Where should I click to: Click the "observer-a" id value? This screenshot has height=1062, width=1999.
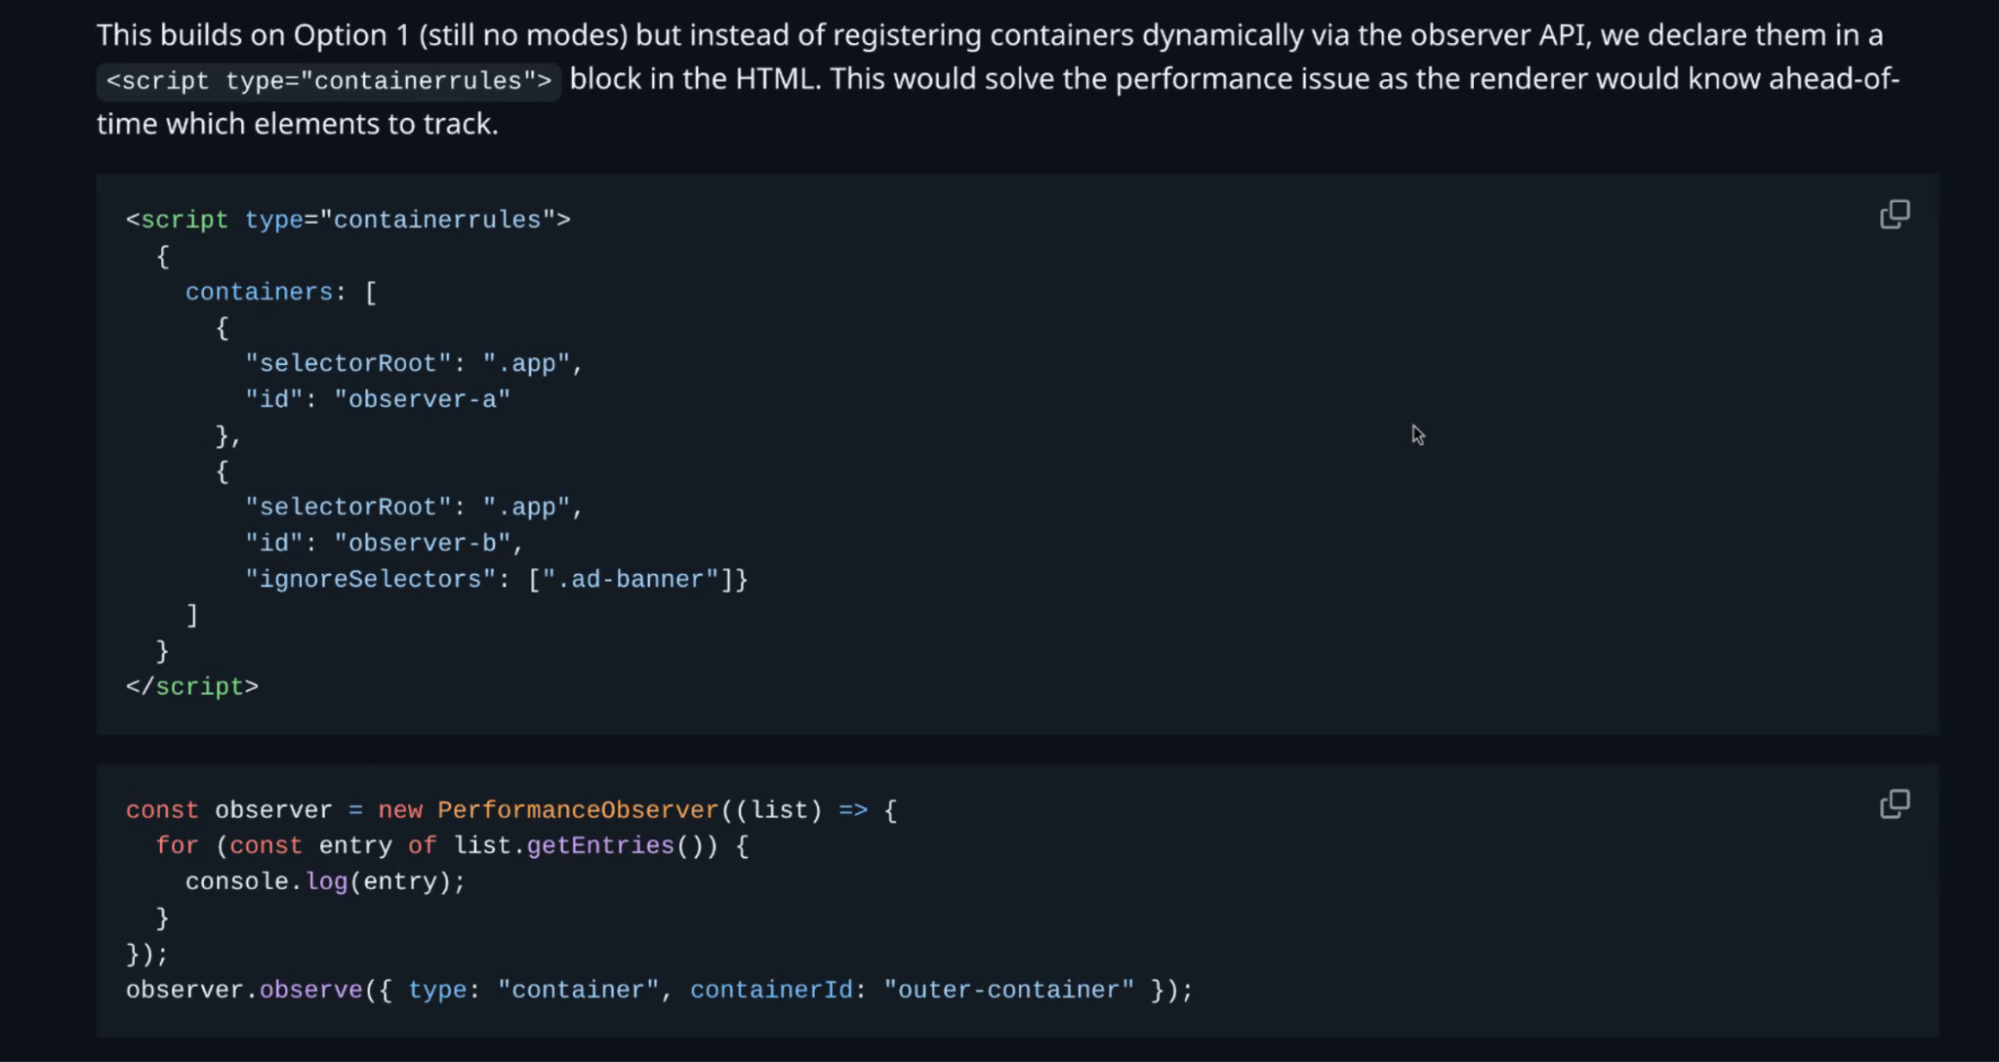(422, 400)
